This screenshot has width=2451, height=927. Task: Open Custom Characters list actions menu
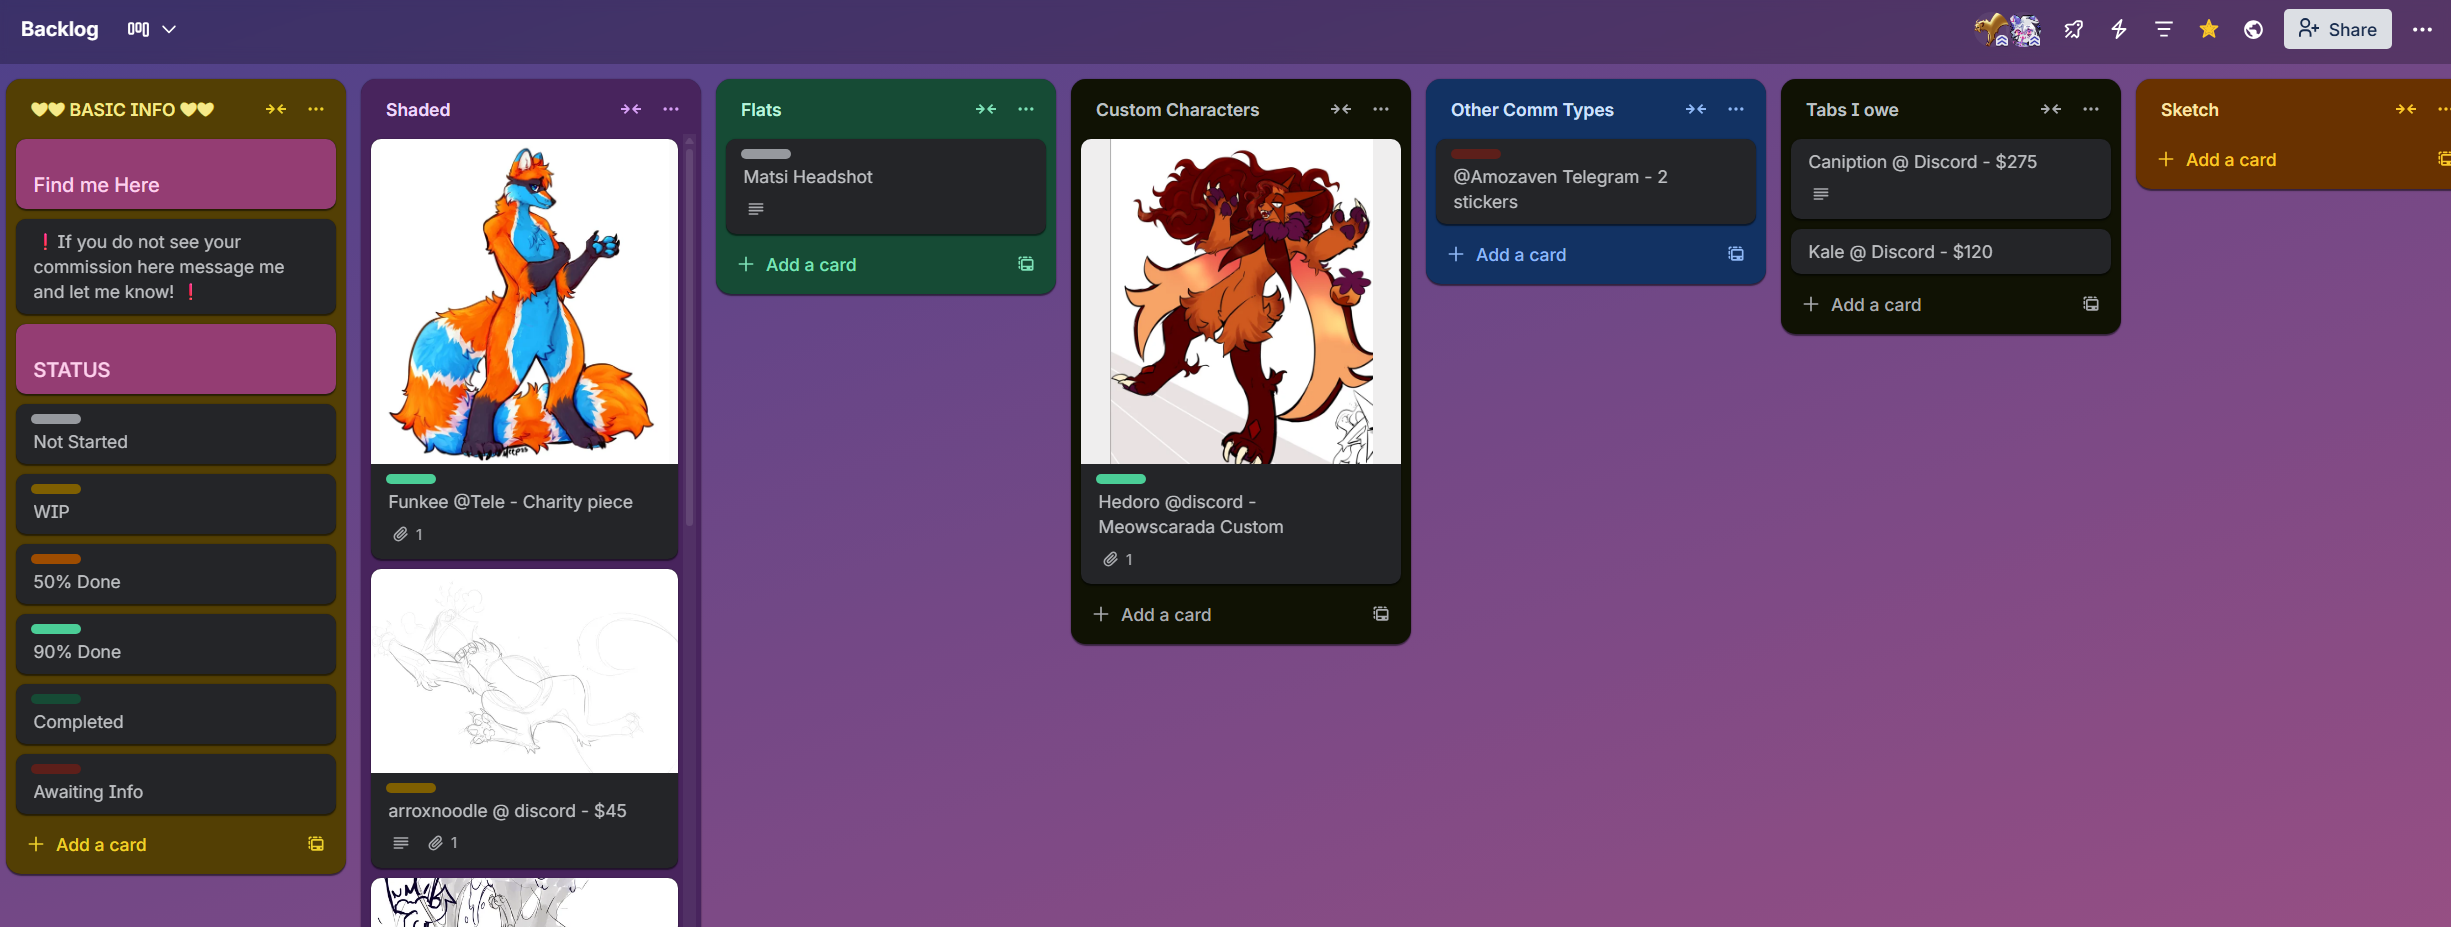tap(1381, 109)
